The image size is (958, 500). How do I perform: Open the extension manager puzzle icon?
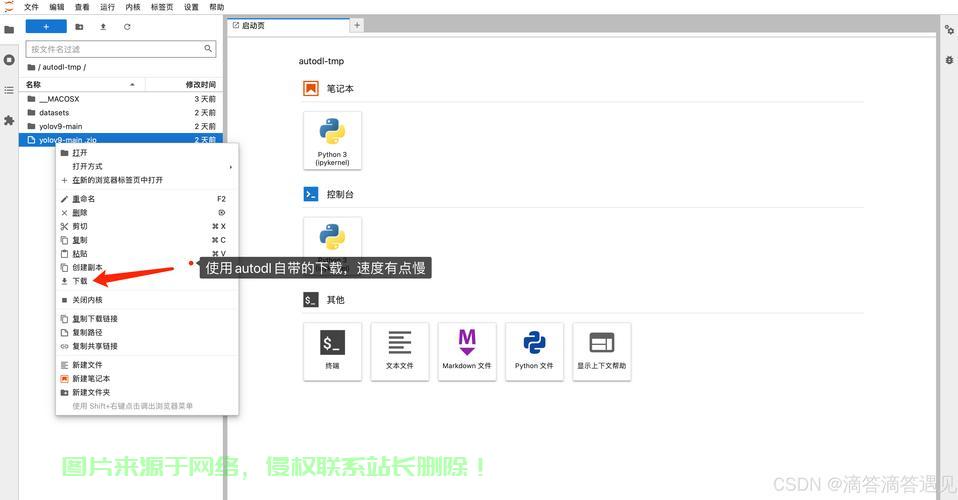9,120
